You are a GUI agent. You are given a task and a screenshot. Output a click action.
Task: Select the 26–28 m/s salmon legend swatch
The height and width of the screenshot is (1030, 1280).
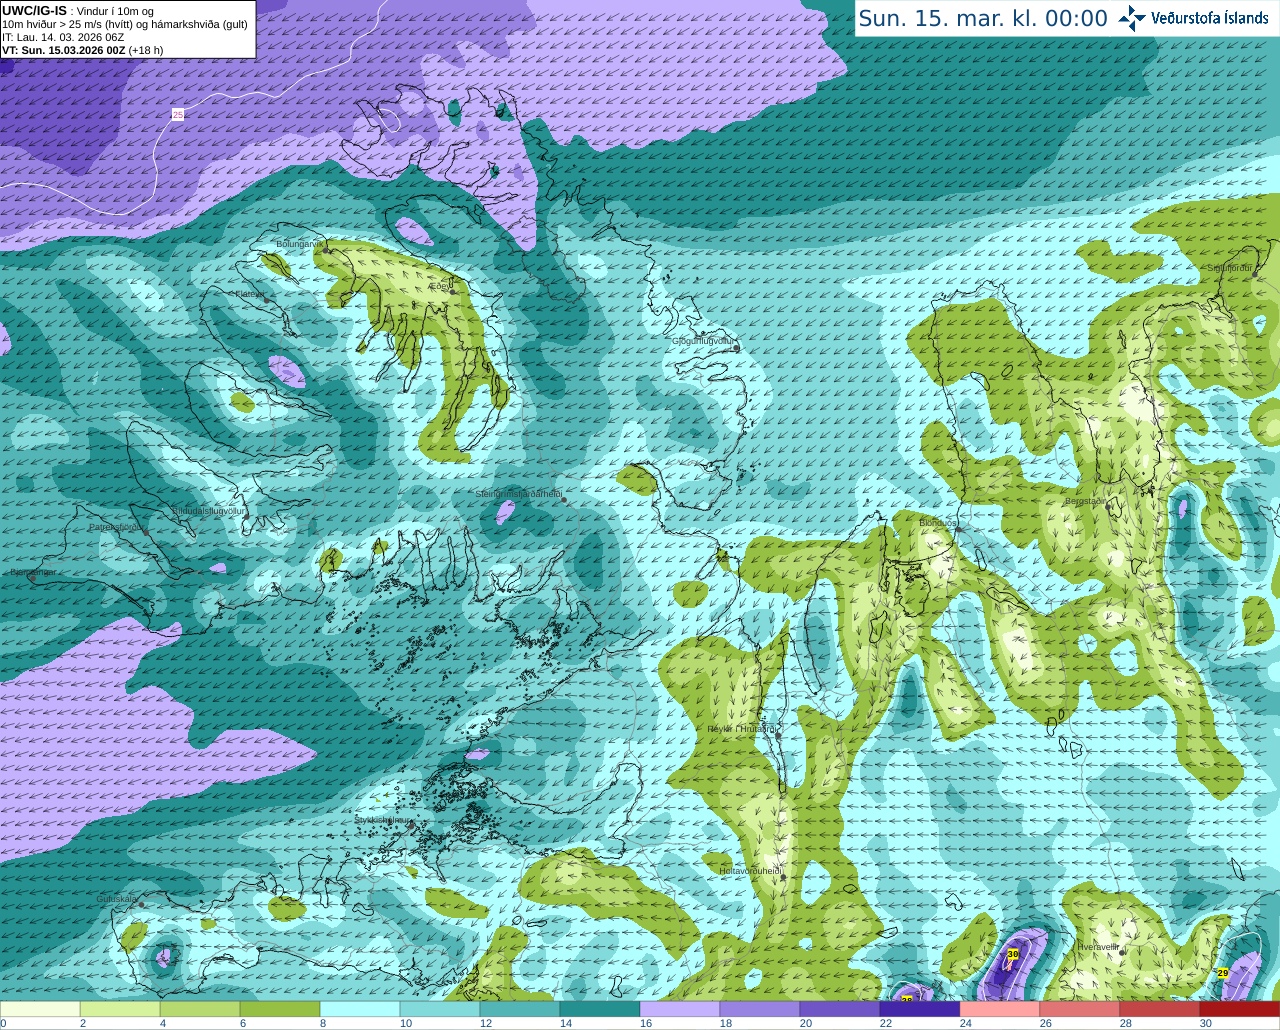click(x=1080, y=1009)
